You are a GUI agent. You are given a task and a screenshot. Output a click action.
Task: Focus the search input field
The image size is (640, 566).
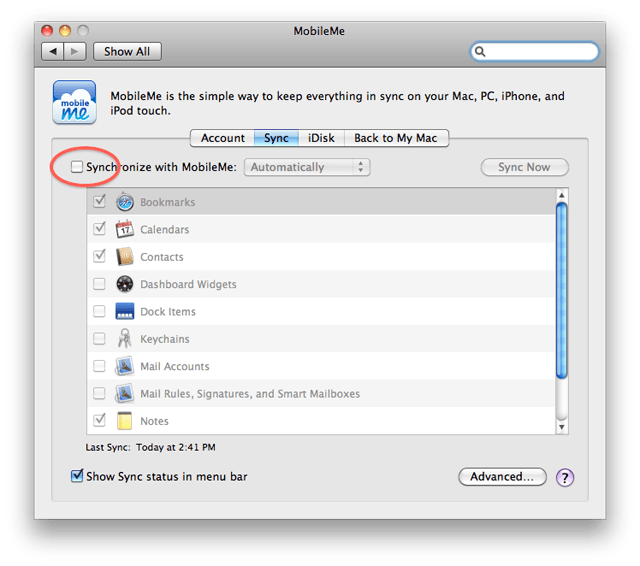(x=535, y=51)
